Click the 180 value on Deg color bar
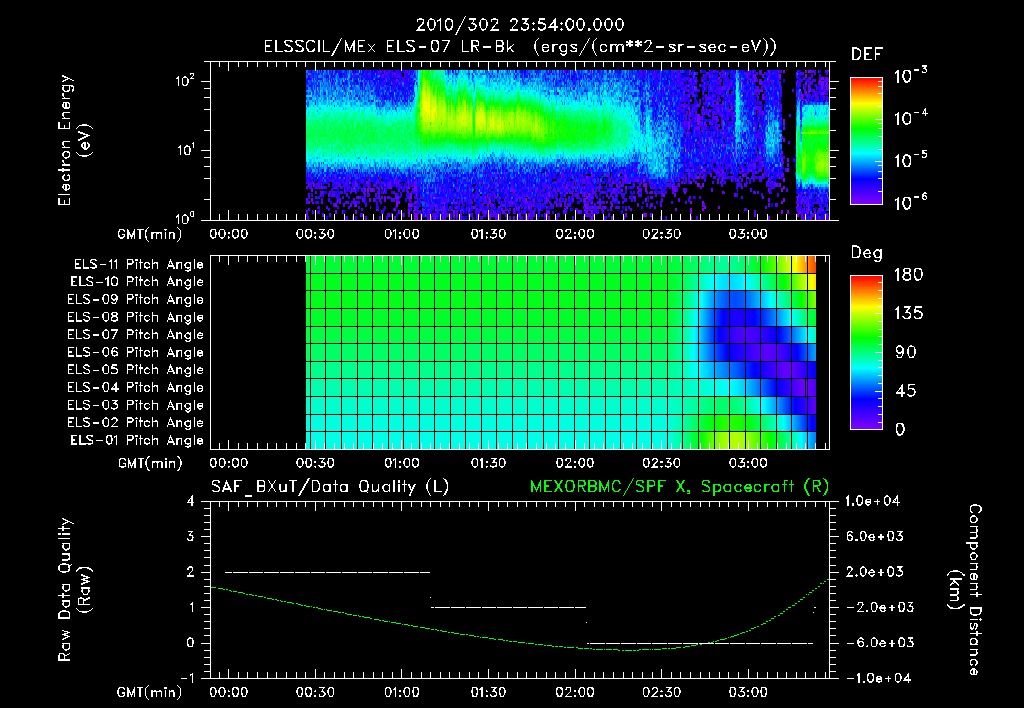Screen dimensions: 1024x708 click(908, 275)
